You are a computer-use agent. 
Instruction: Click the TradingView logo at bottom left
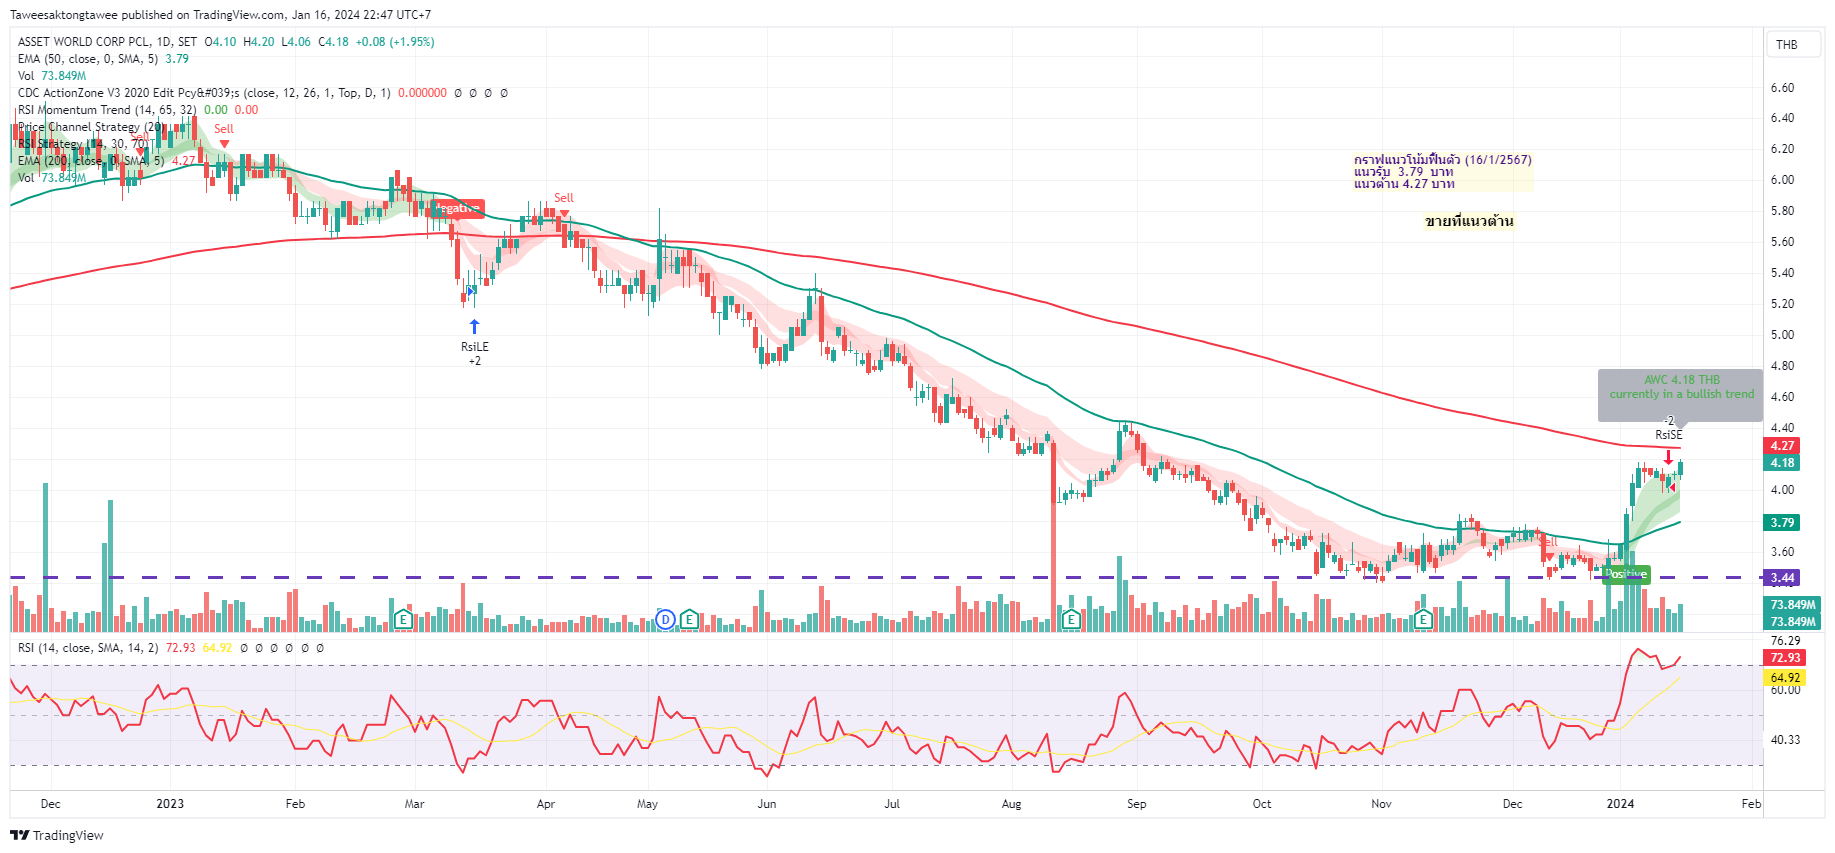coord(57,836)
